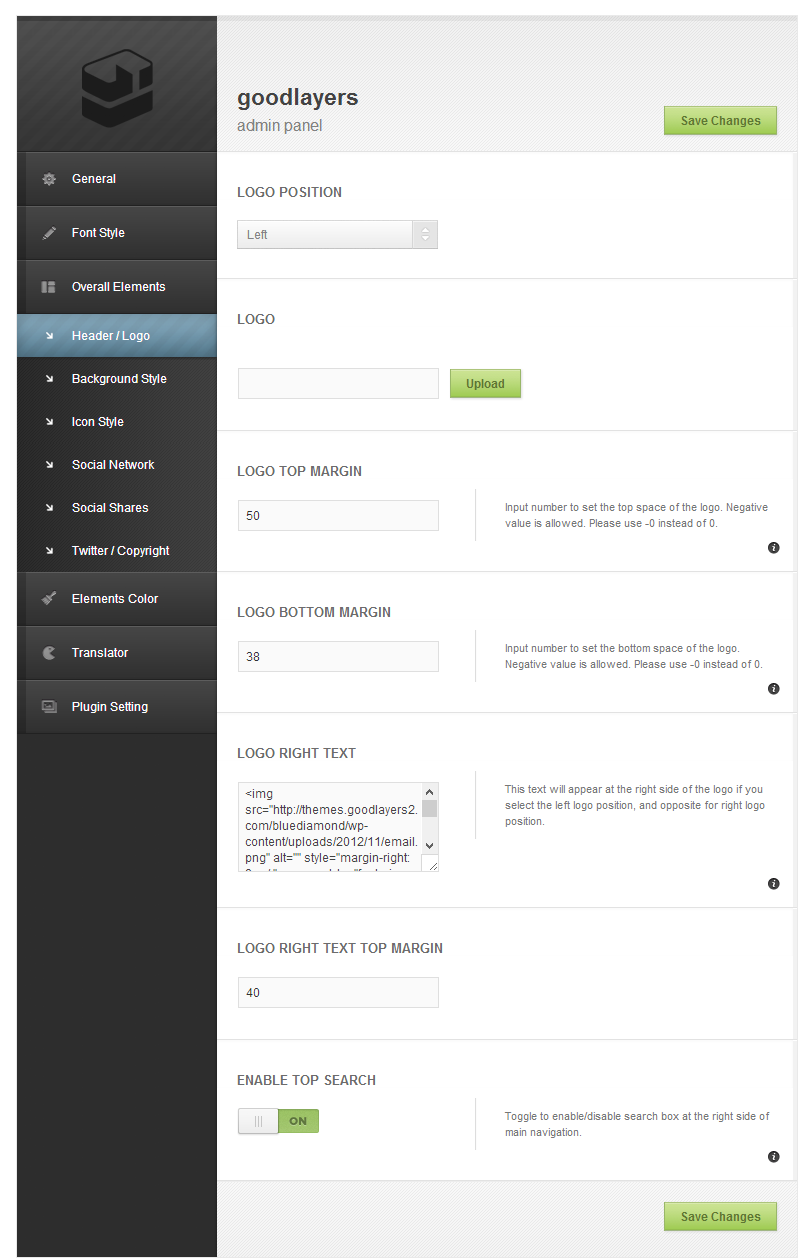Click the Translator icon in sidebar
This screenshot has width=809, height=1258.
[x=49, y=653]
